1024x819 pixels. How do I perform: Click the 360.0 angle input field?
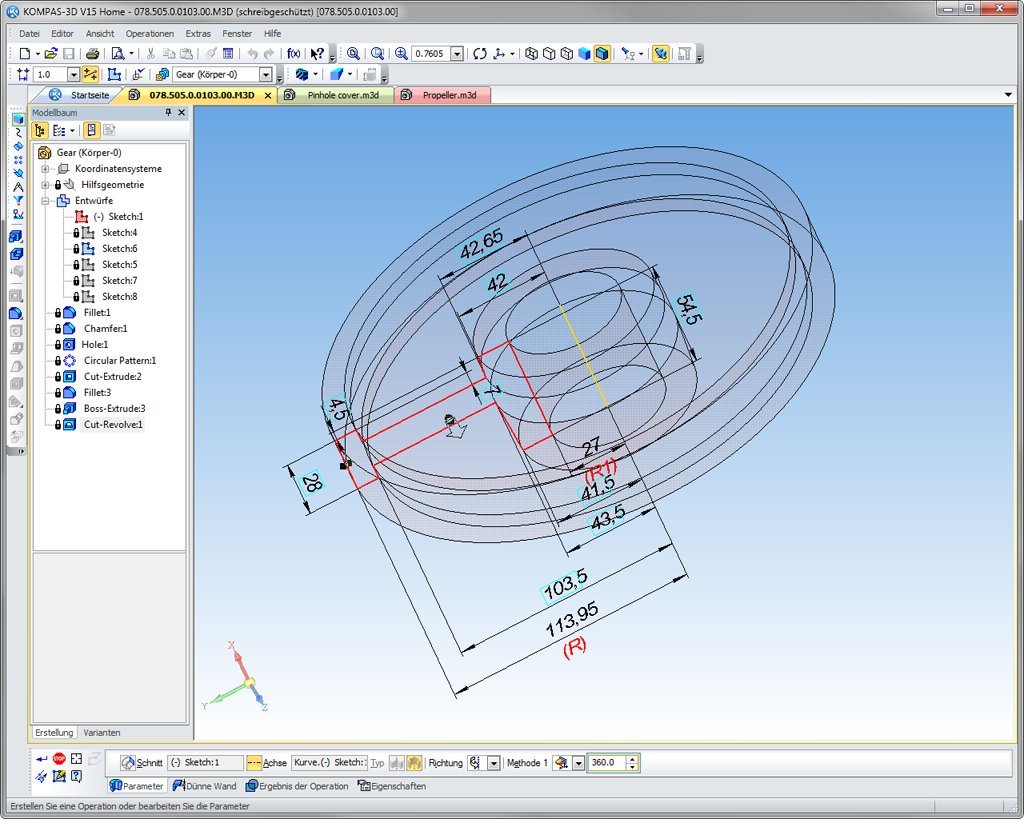click(607, 763)
